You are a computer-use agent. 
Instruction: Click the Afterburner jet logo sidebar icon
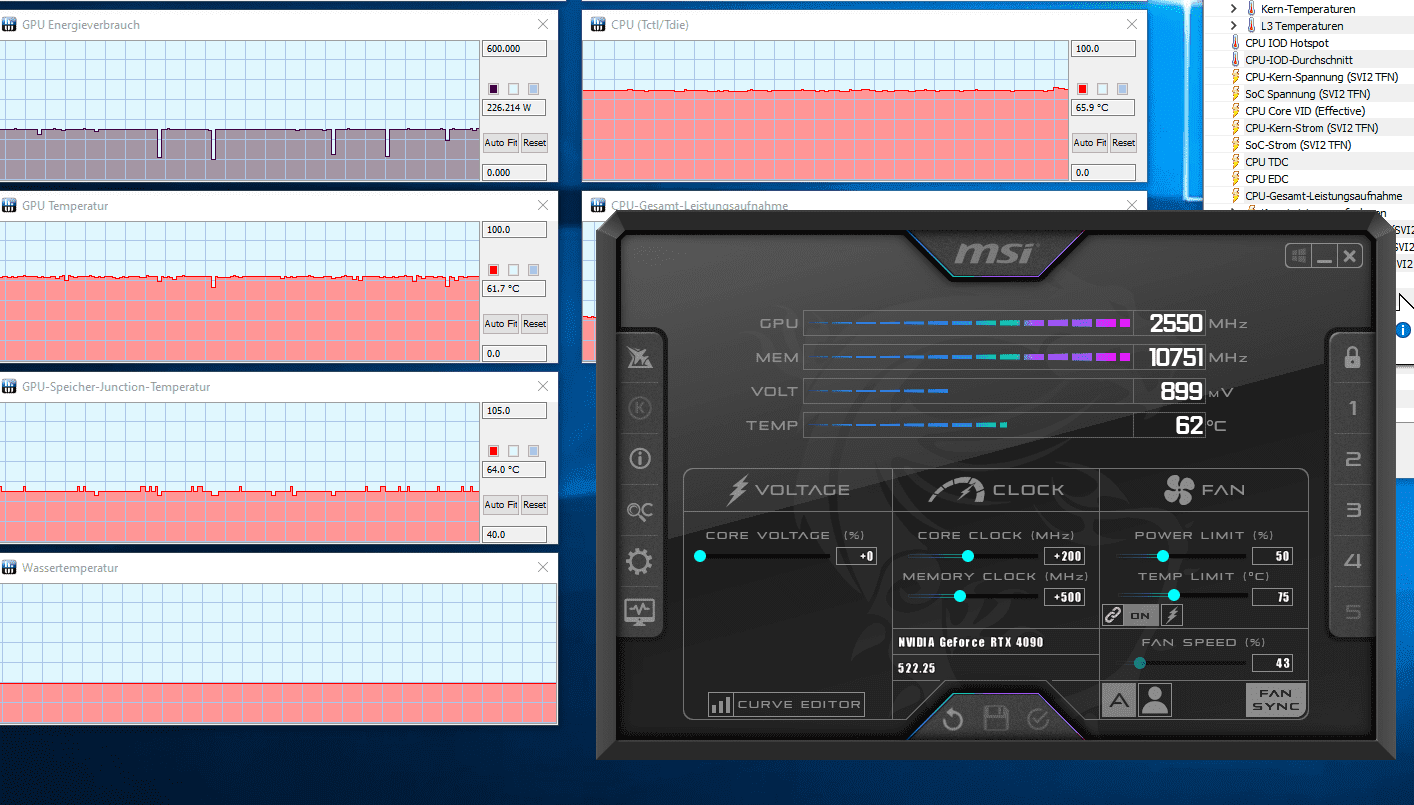tap(639, 357)
